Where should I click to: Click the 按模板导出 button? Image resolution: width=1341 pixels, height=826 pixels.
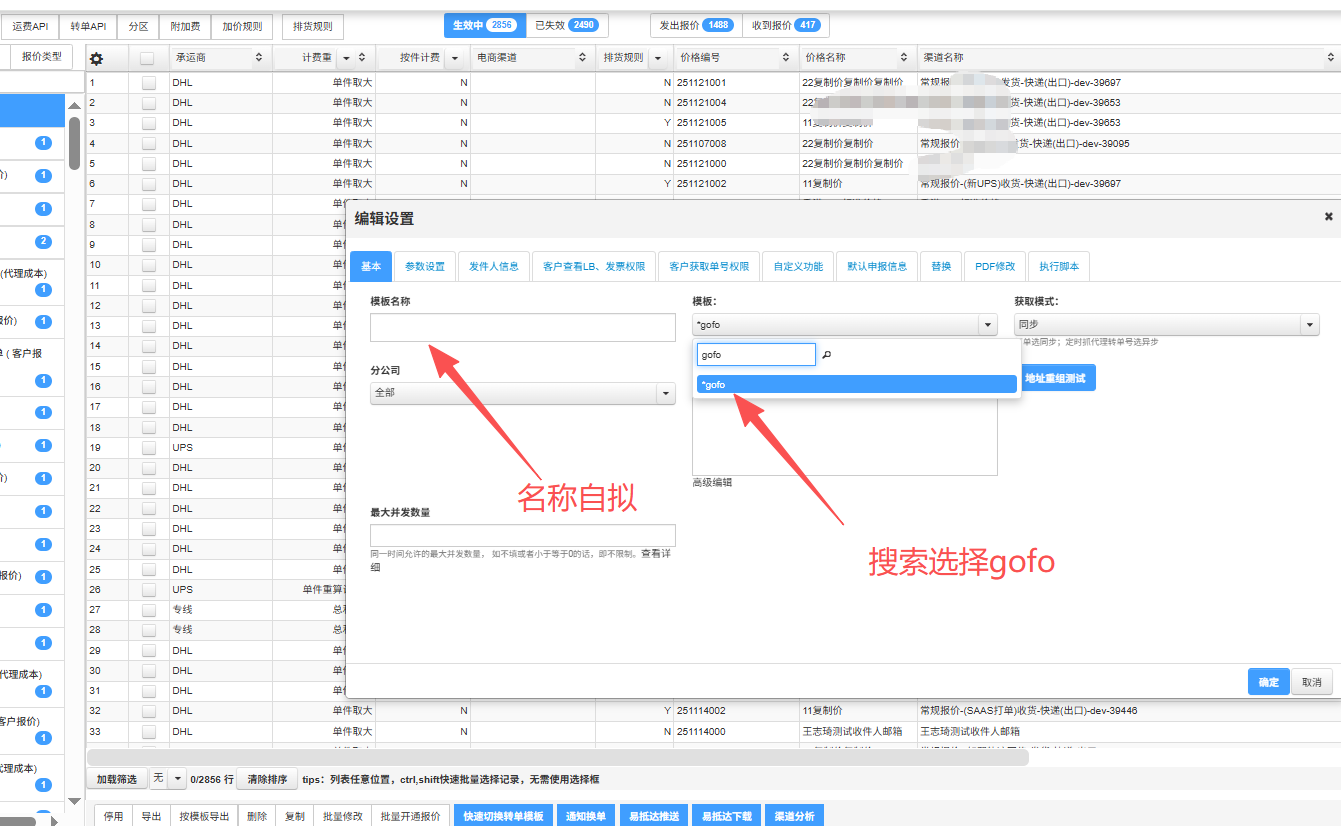click(x=204, y=816)
